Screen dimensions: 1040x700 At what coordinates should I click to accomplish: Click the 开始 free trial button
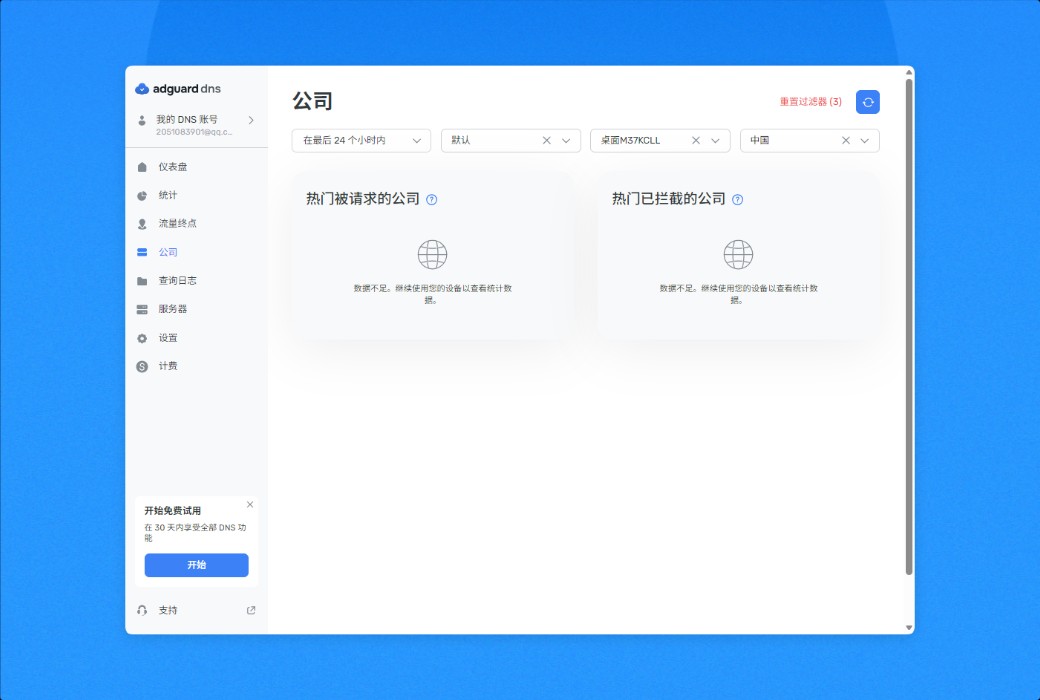point(196,565)
